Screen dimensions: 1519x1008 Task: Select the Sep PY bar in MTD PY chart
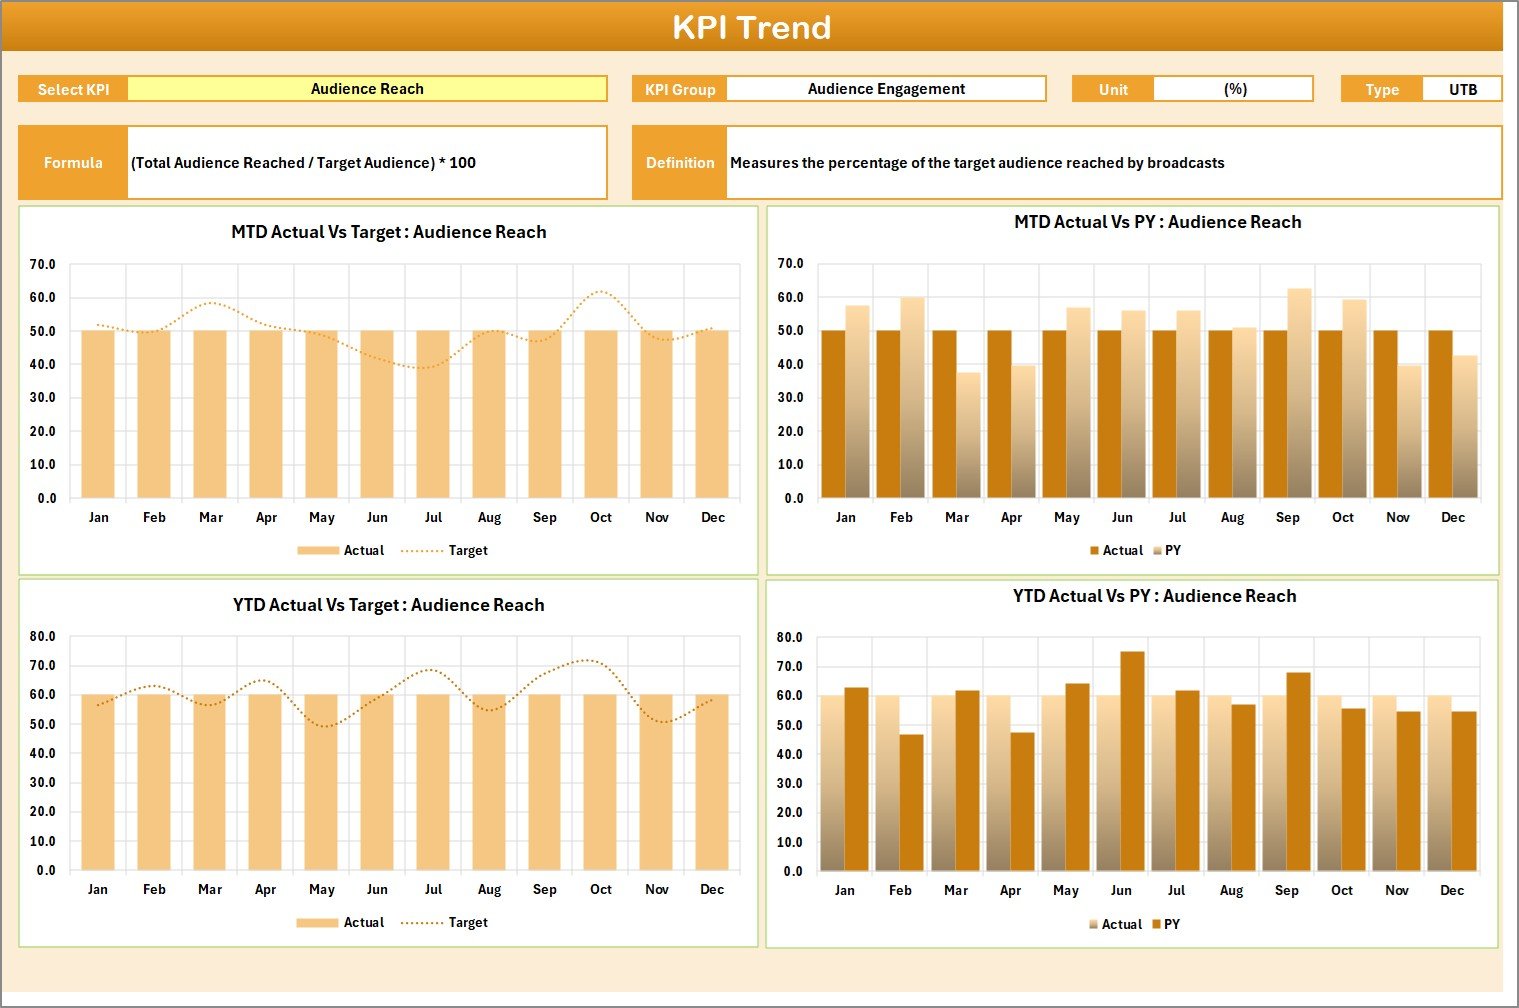point(1299,393)
